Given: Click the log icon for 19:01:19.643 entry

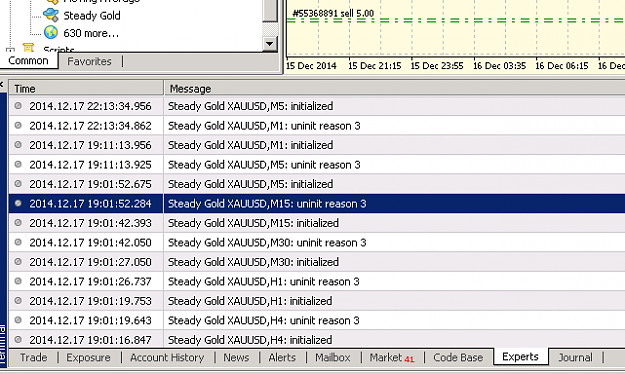Looking at the screenshot, I should (x=18, y=320).
